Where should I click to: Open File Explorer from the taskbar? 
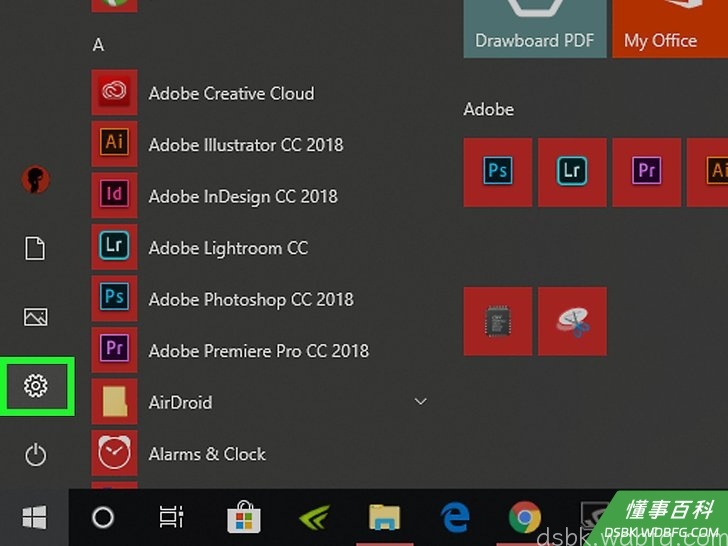(384, 517)
